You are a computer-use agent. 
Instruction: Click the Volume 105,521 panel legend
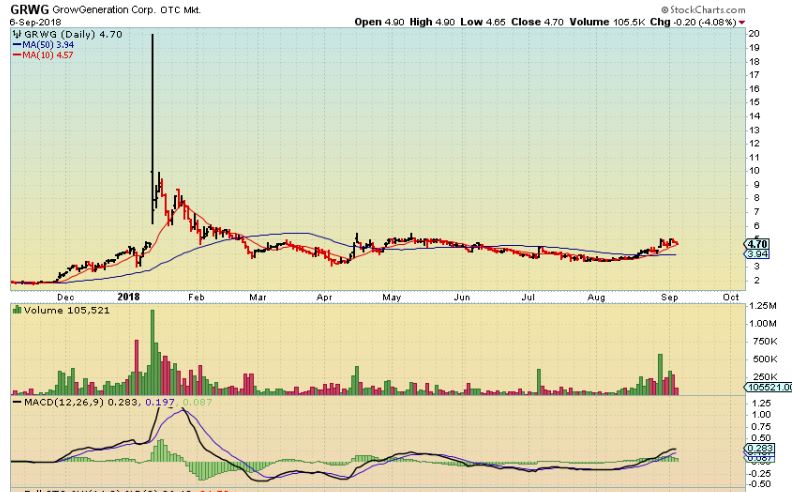tap(67, 310)
